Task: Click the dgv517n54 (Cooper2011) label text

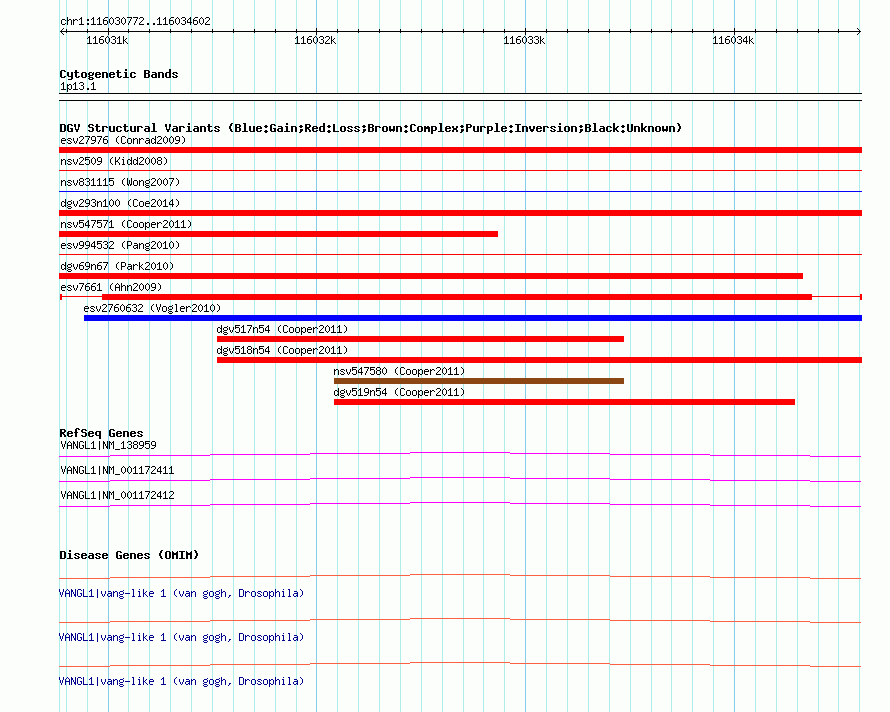Action: coord(282,329)
